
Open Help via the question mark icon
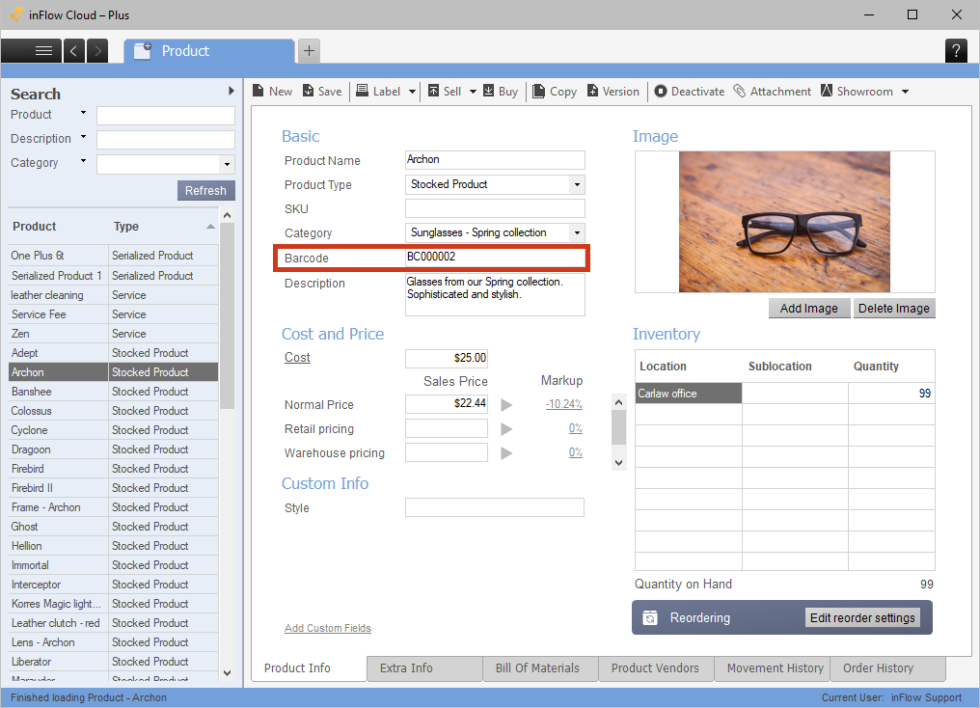click(956, 51)
